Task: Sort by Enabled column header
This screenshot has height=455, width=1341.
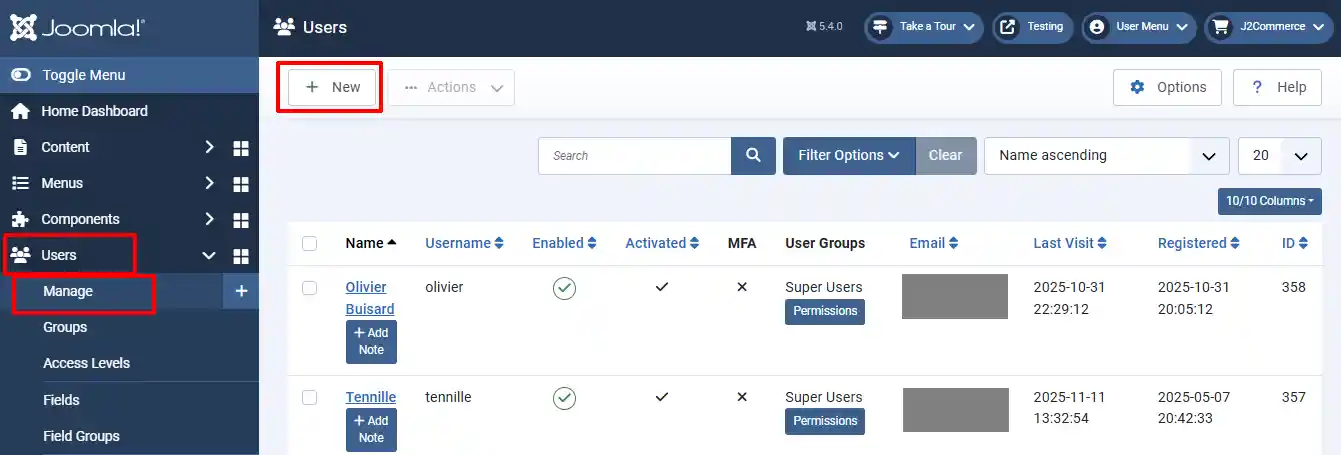Action: tap(564, 243)
